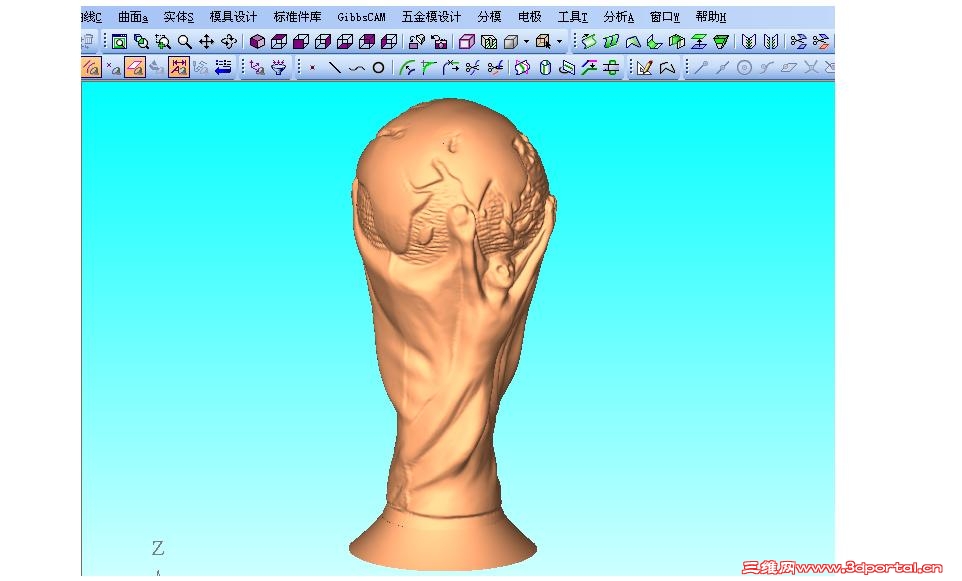Screen dimensions: 962x581
Task: Expand the gray cube render mode dropdown
Action: click(526, 42)
